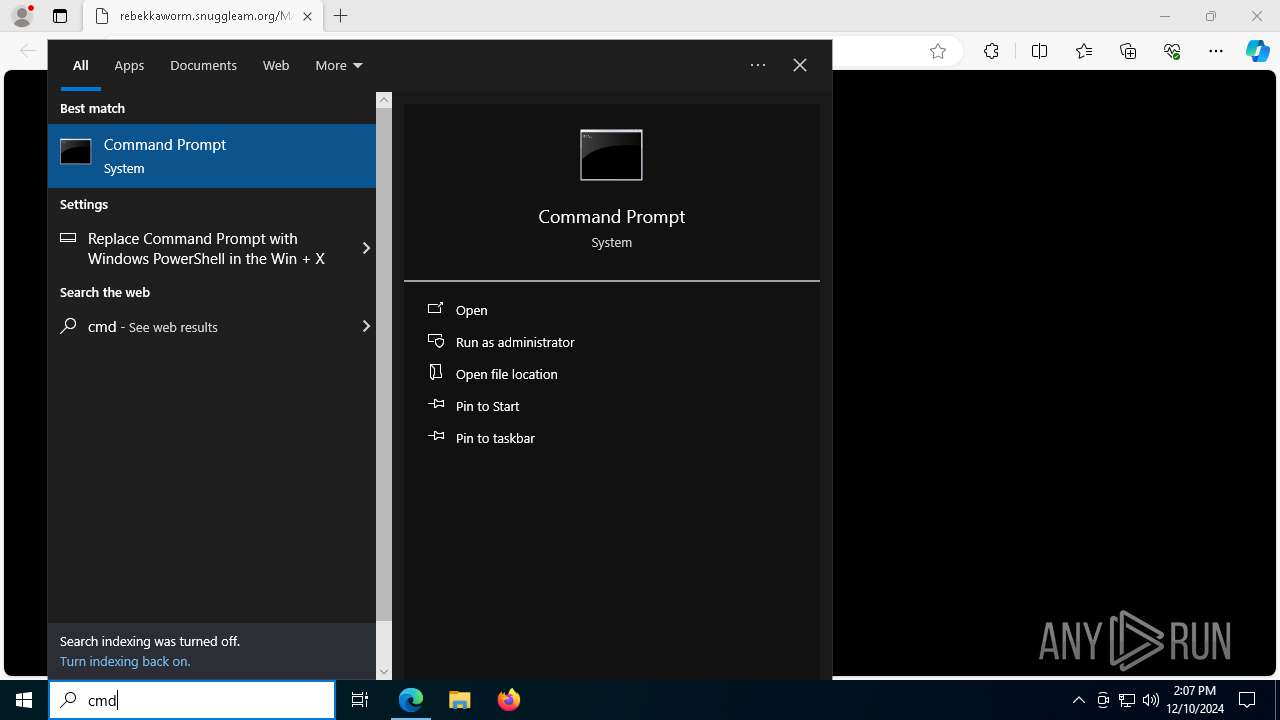Open the Windows Start button
Image resolution: width=1280 pixels, height=720 pixels.
point(24,700)
